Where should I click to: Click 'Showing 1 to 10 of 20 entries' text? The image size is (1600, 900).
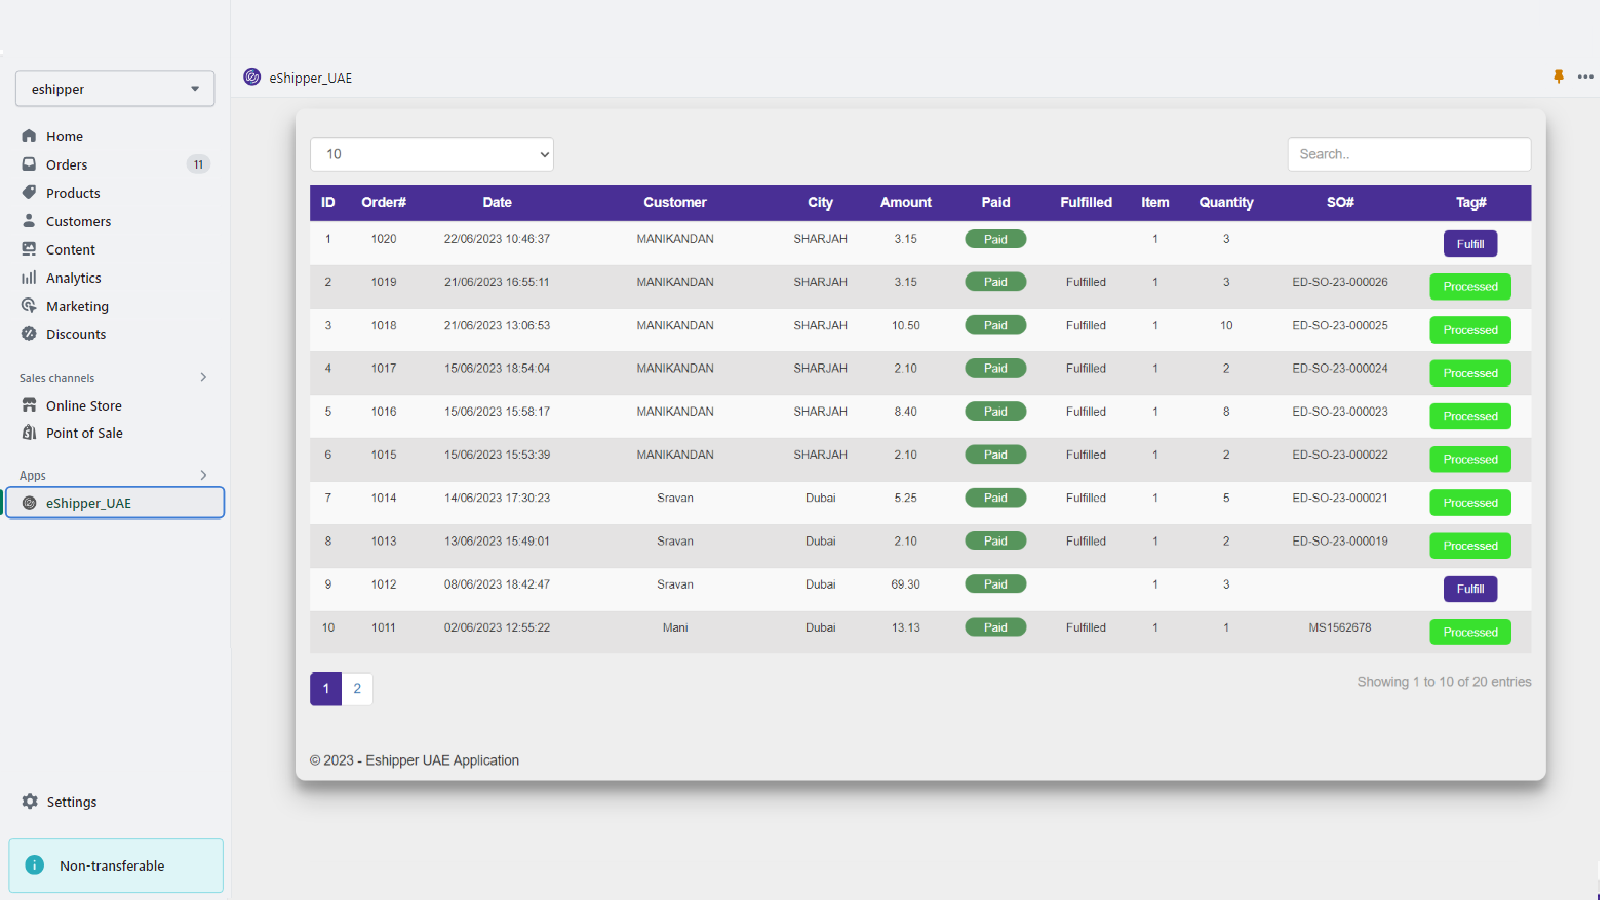[1444, 682]
